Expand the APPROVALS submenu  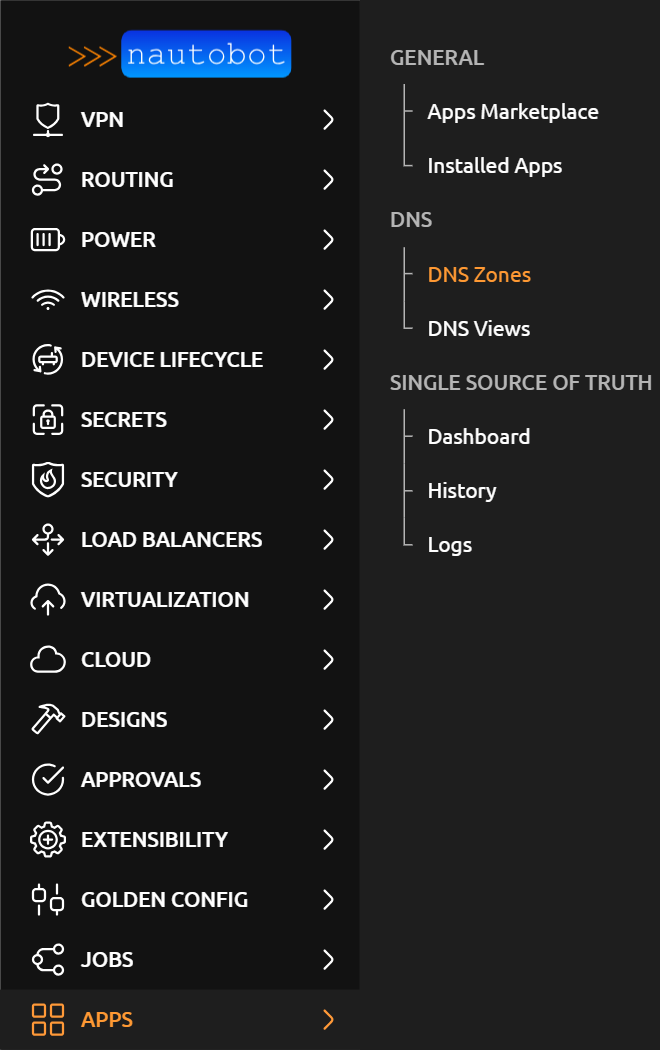[328, 779]
